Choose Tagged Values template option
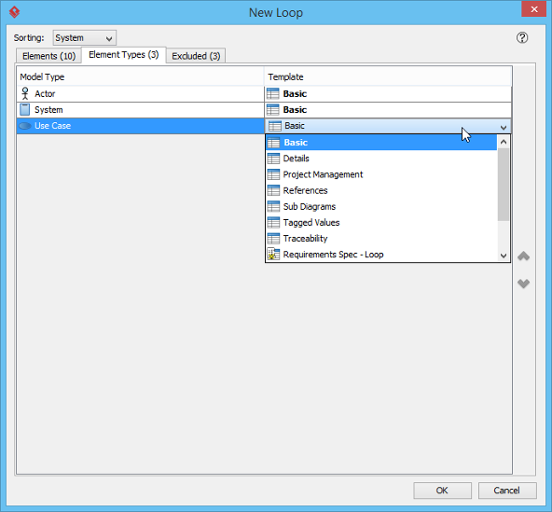This screenshot has width=552, height=512. [381, 223]
